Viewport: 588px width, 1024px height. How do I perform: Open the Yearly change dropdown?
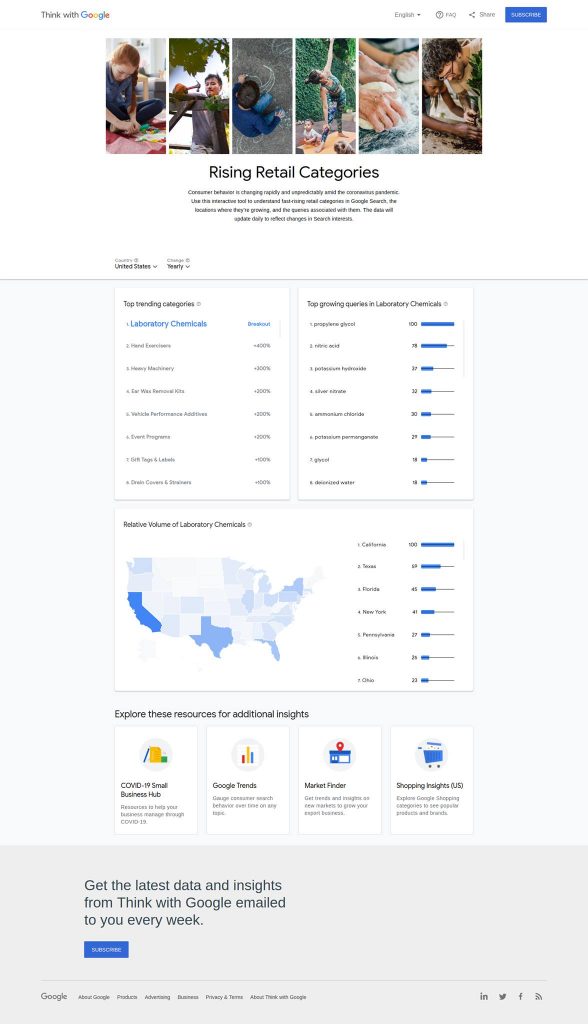[x=178, y=266]
